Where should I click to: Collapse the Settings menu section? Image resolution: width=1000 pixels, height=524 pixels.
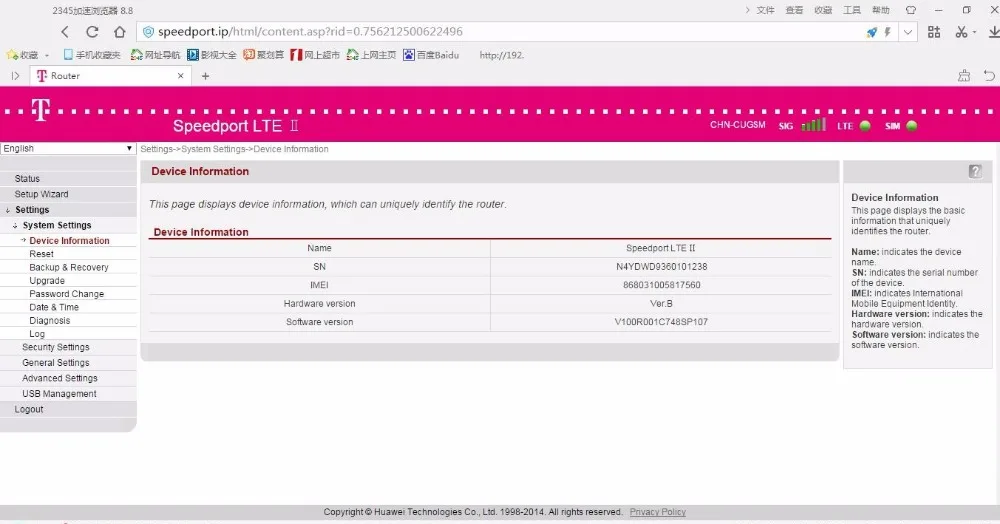click(32, 210)
